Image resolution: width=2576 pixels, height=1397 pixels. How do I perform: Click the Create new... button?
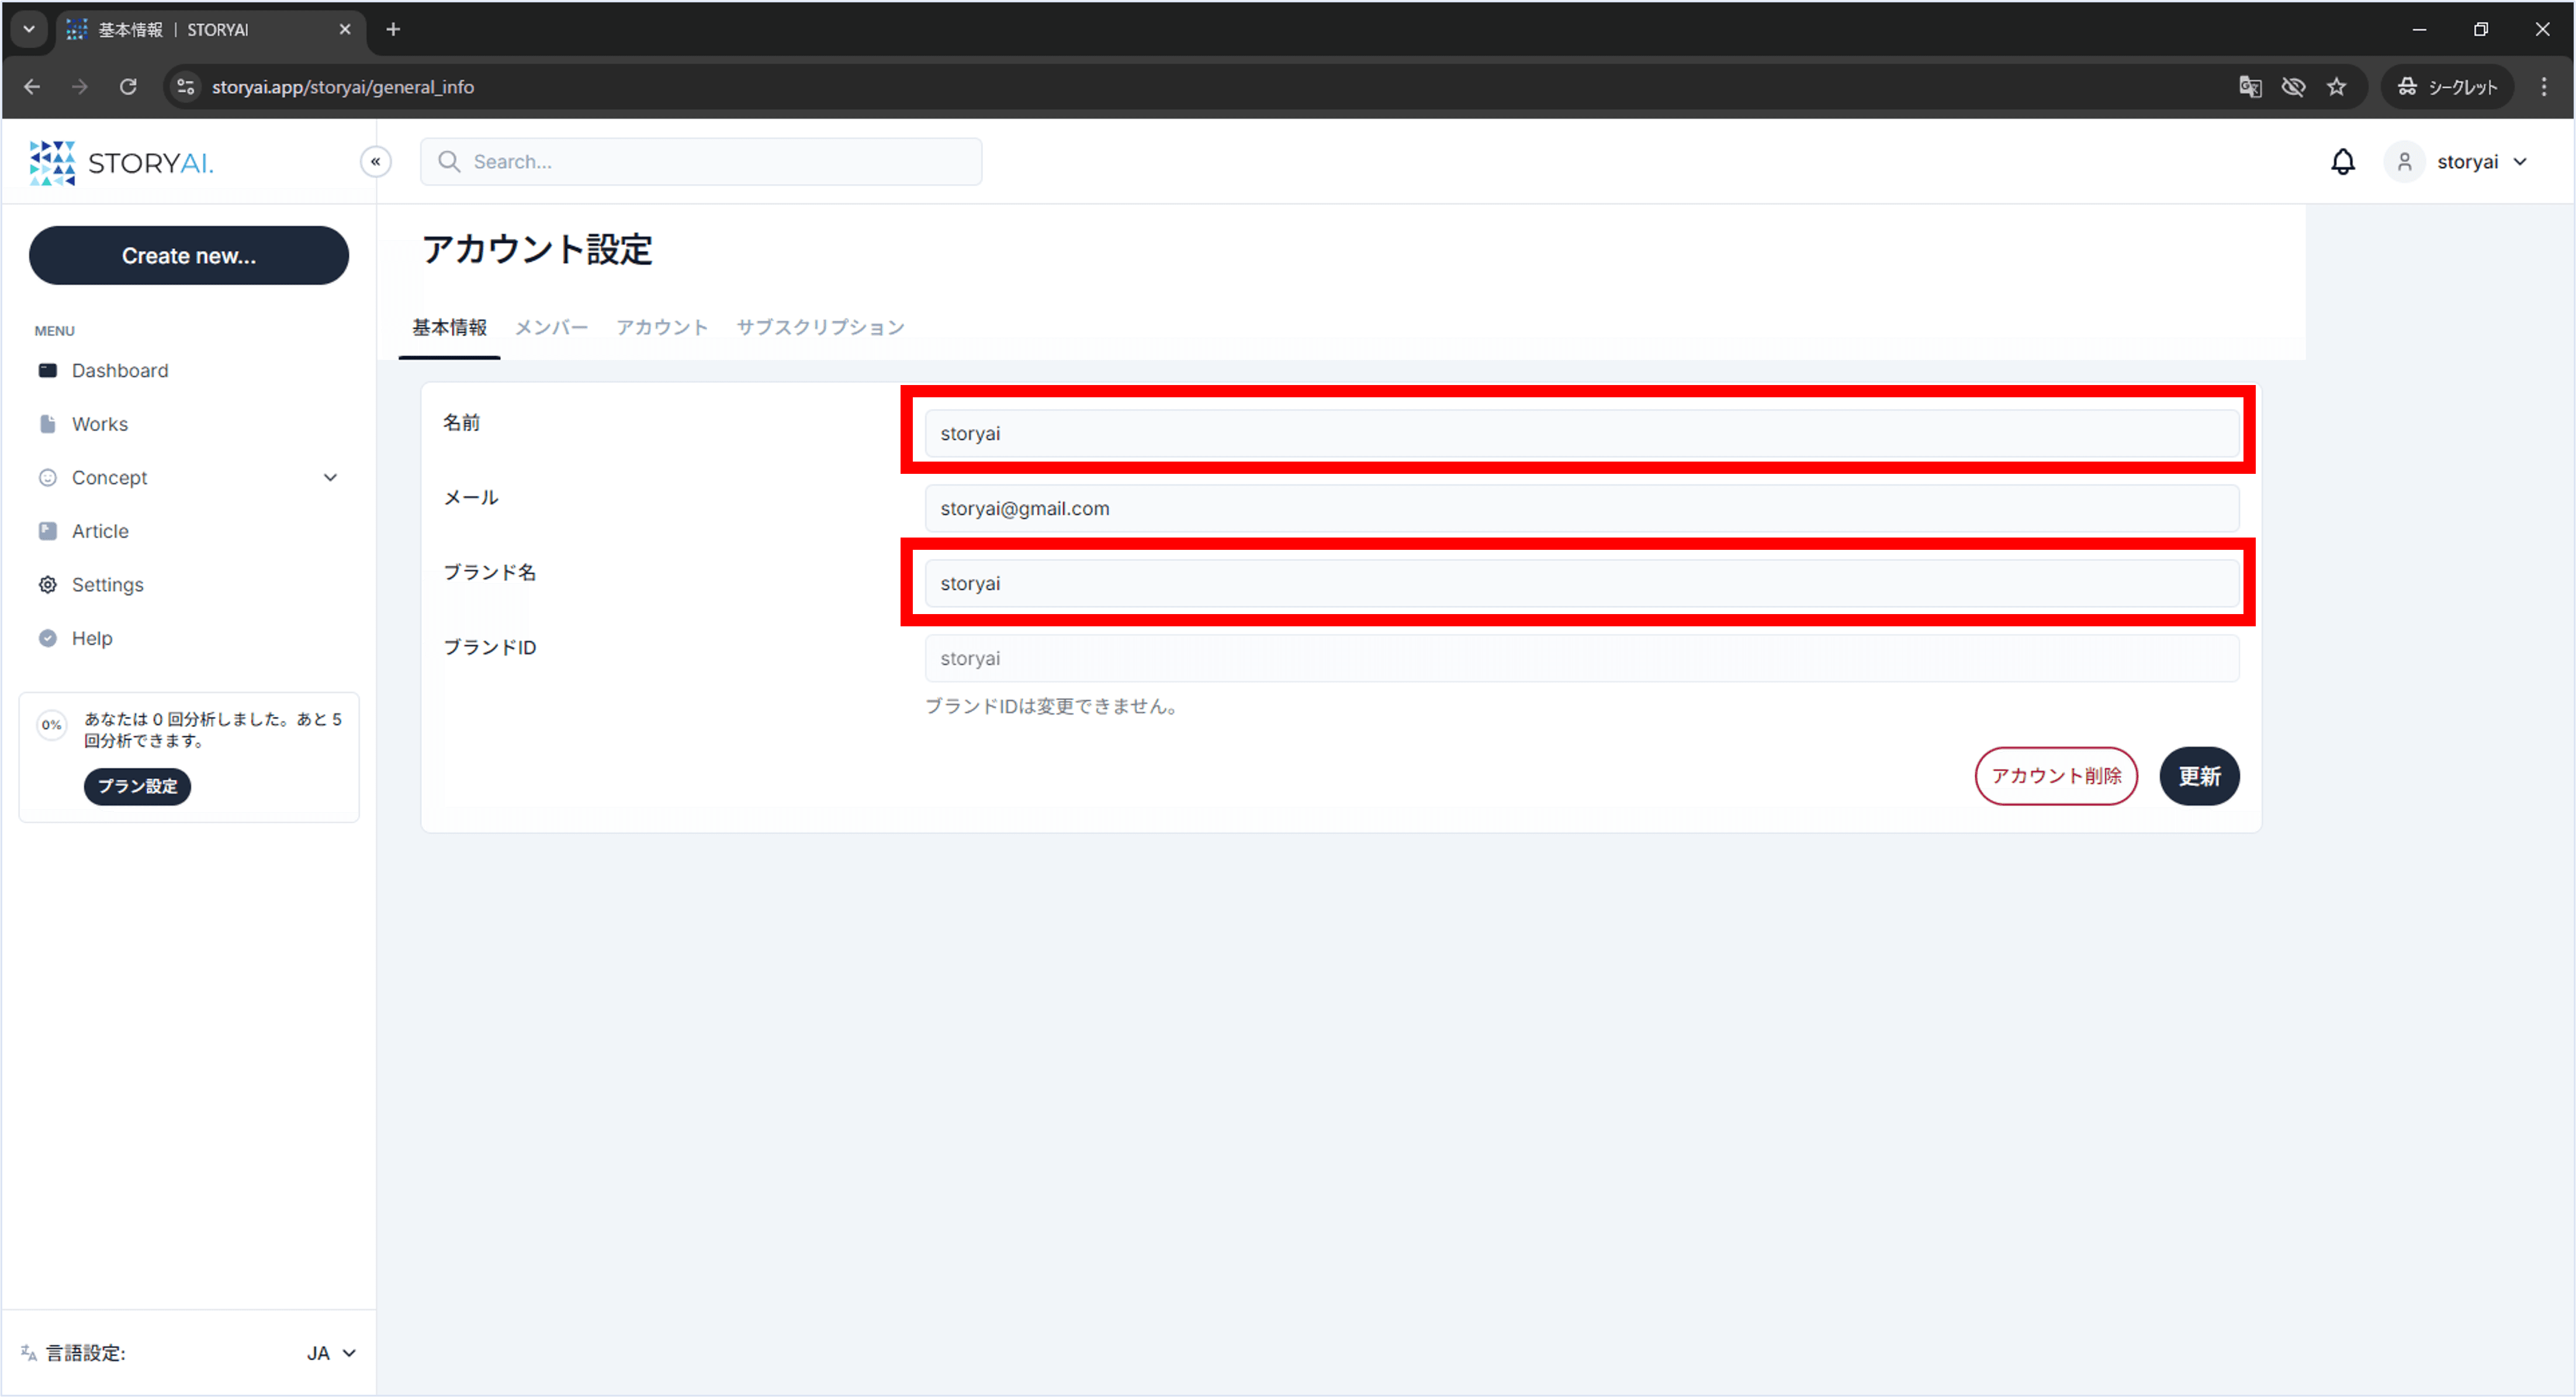[189, 256]
